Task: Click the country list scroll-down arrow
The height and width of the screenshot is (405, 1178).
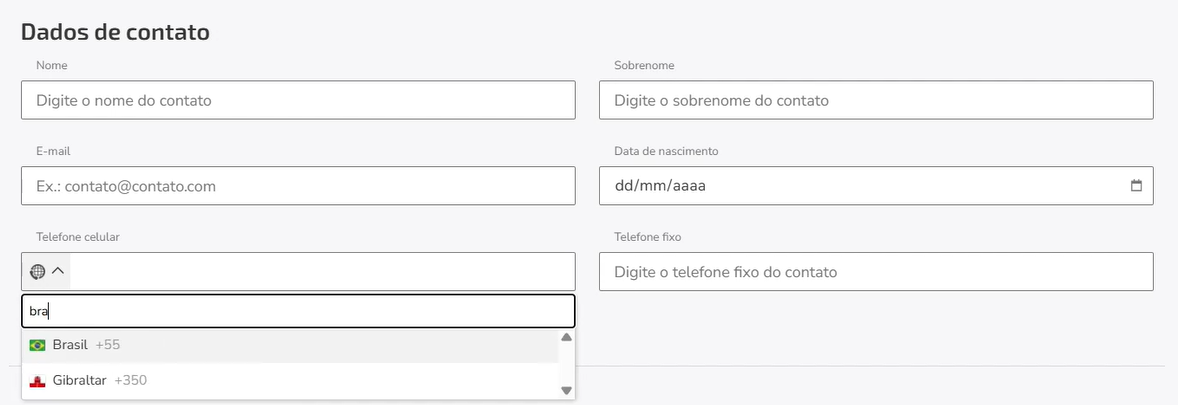Action: (566, 390)
